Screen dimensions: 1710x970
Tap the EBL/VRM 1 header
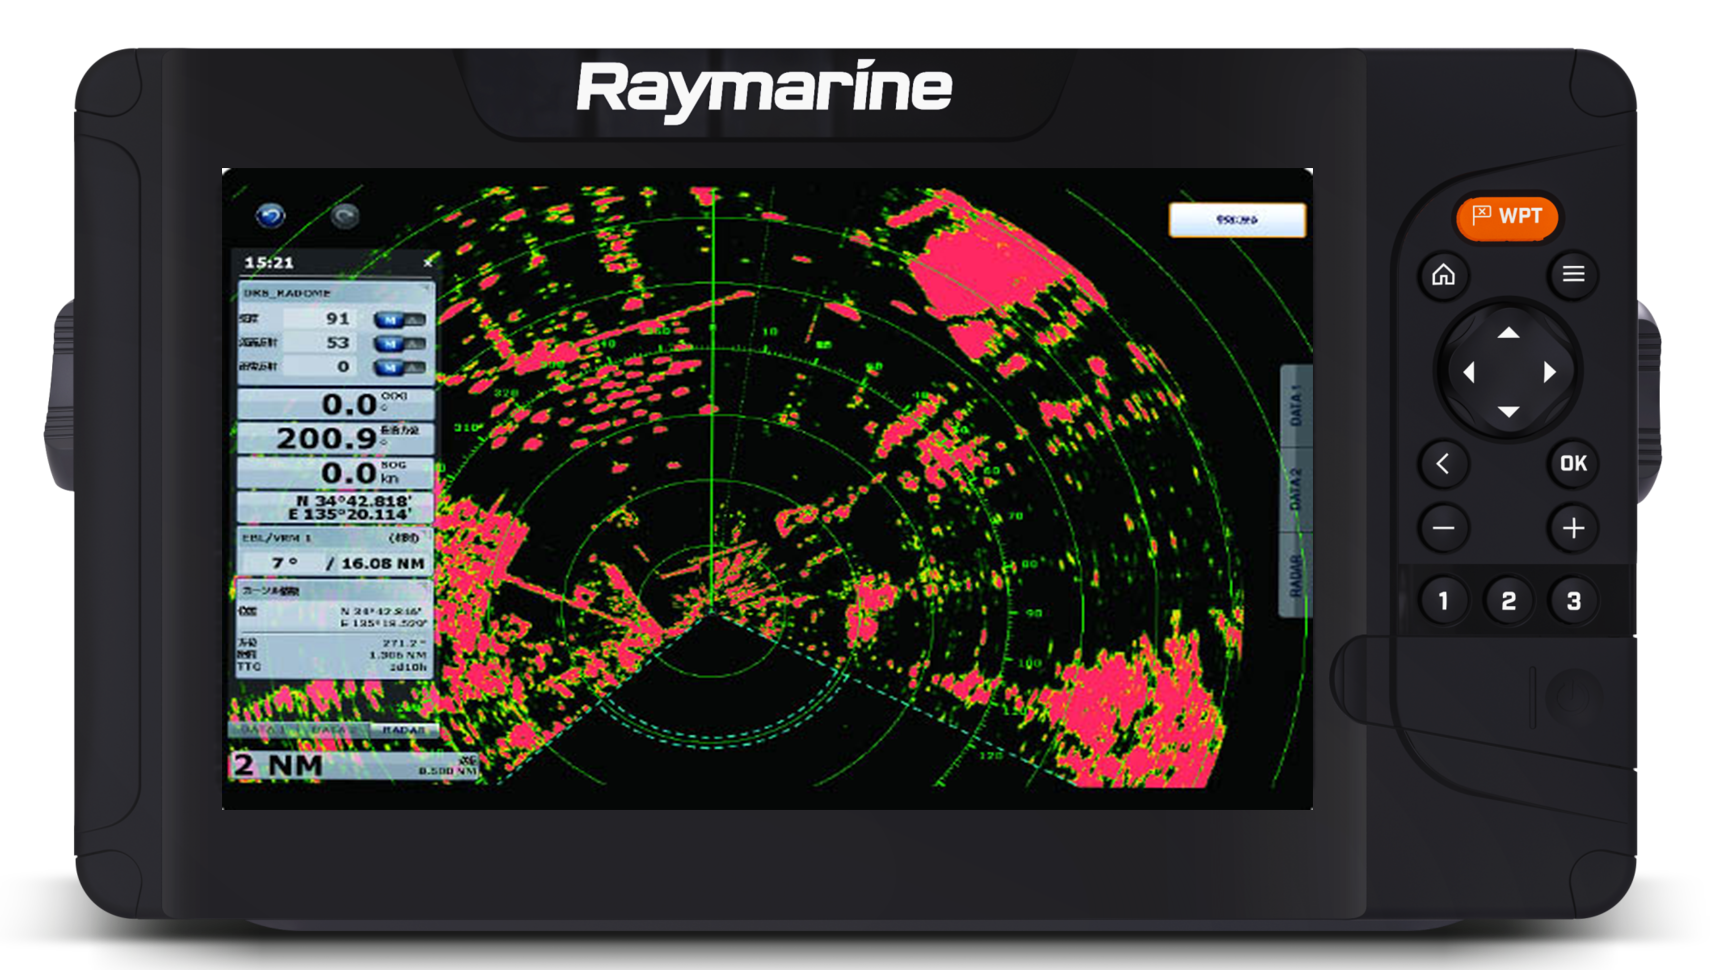[335, 537]
